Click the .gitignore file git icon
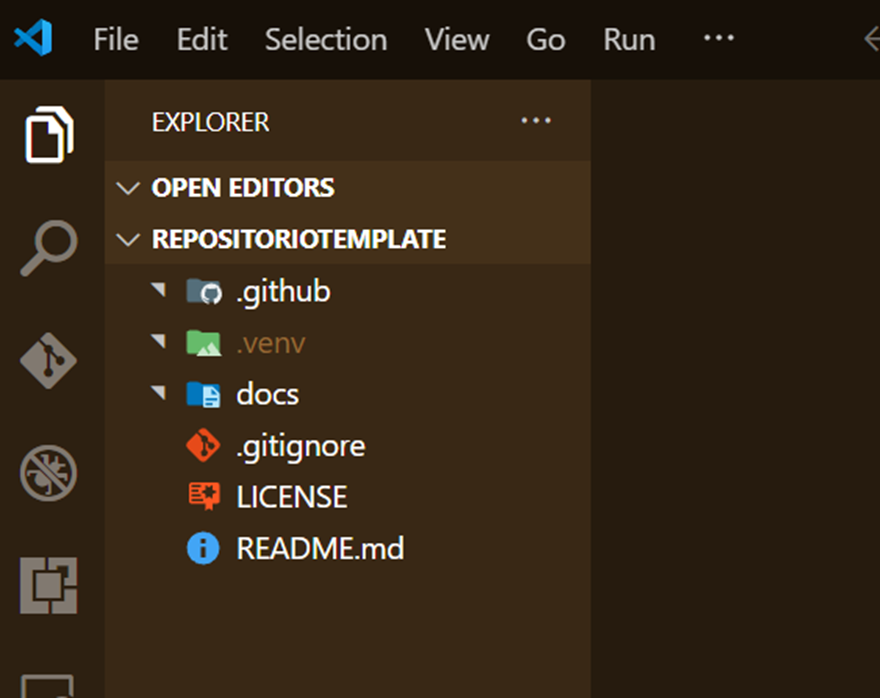 [203, 446]
